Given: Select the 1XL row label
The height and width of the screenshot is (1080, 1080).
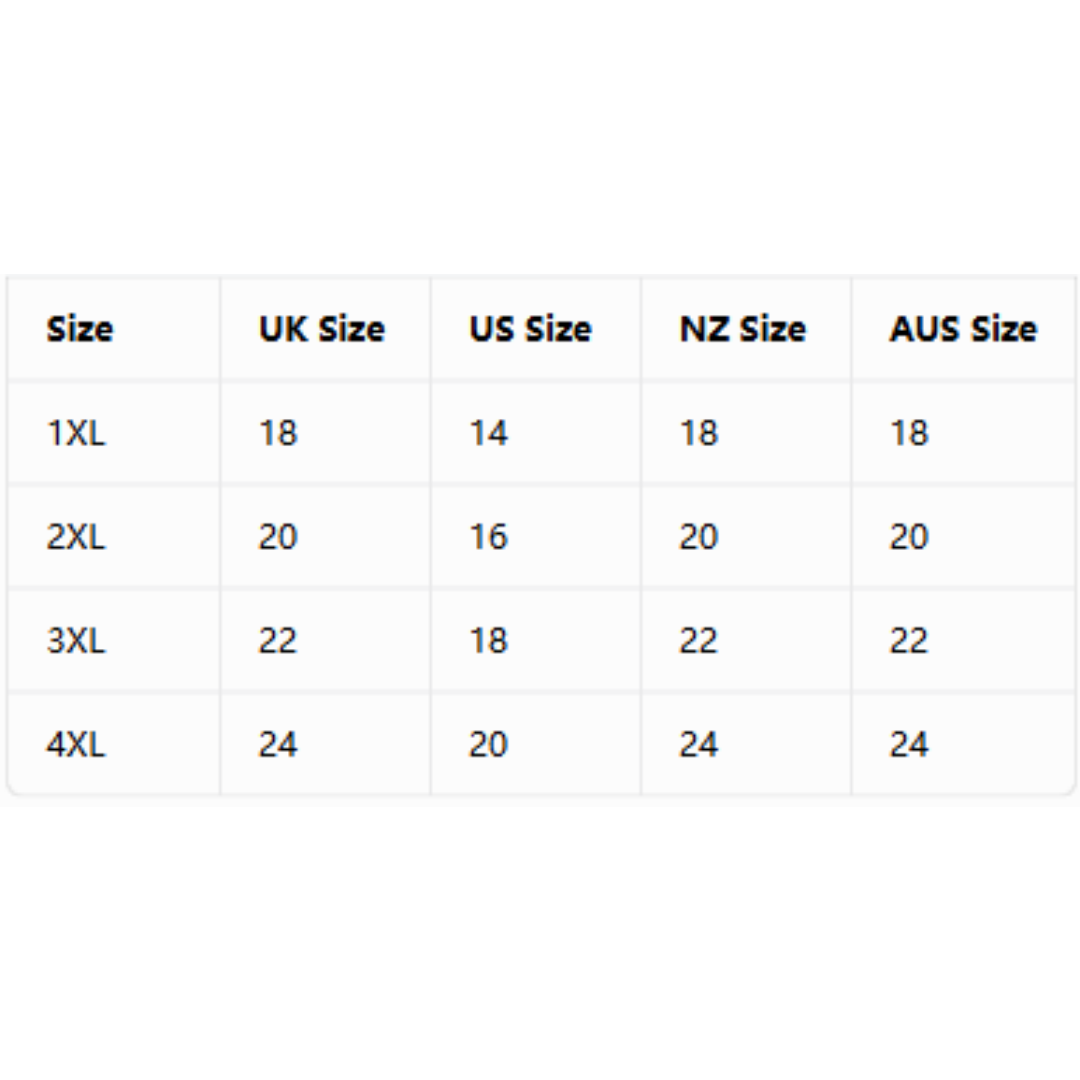Looking at the screenshot, I should tap(76, 433).
